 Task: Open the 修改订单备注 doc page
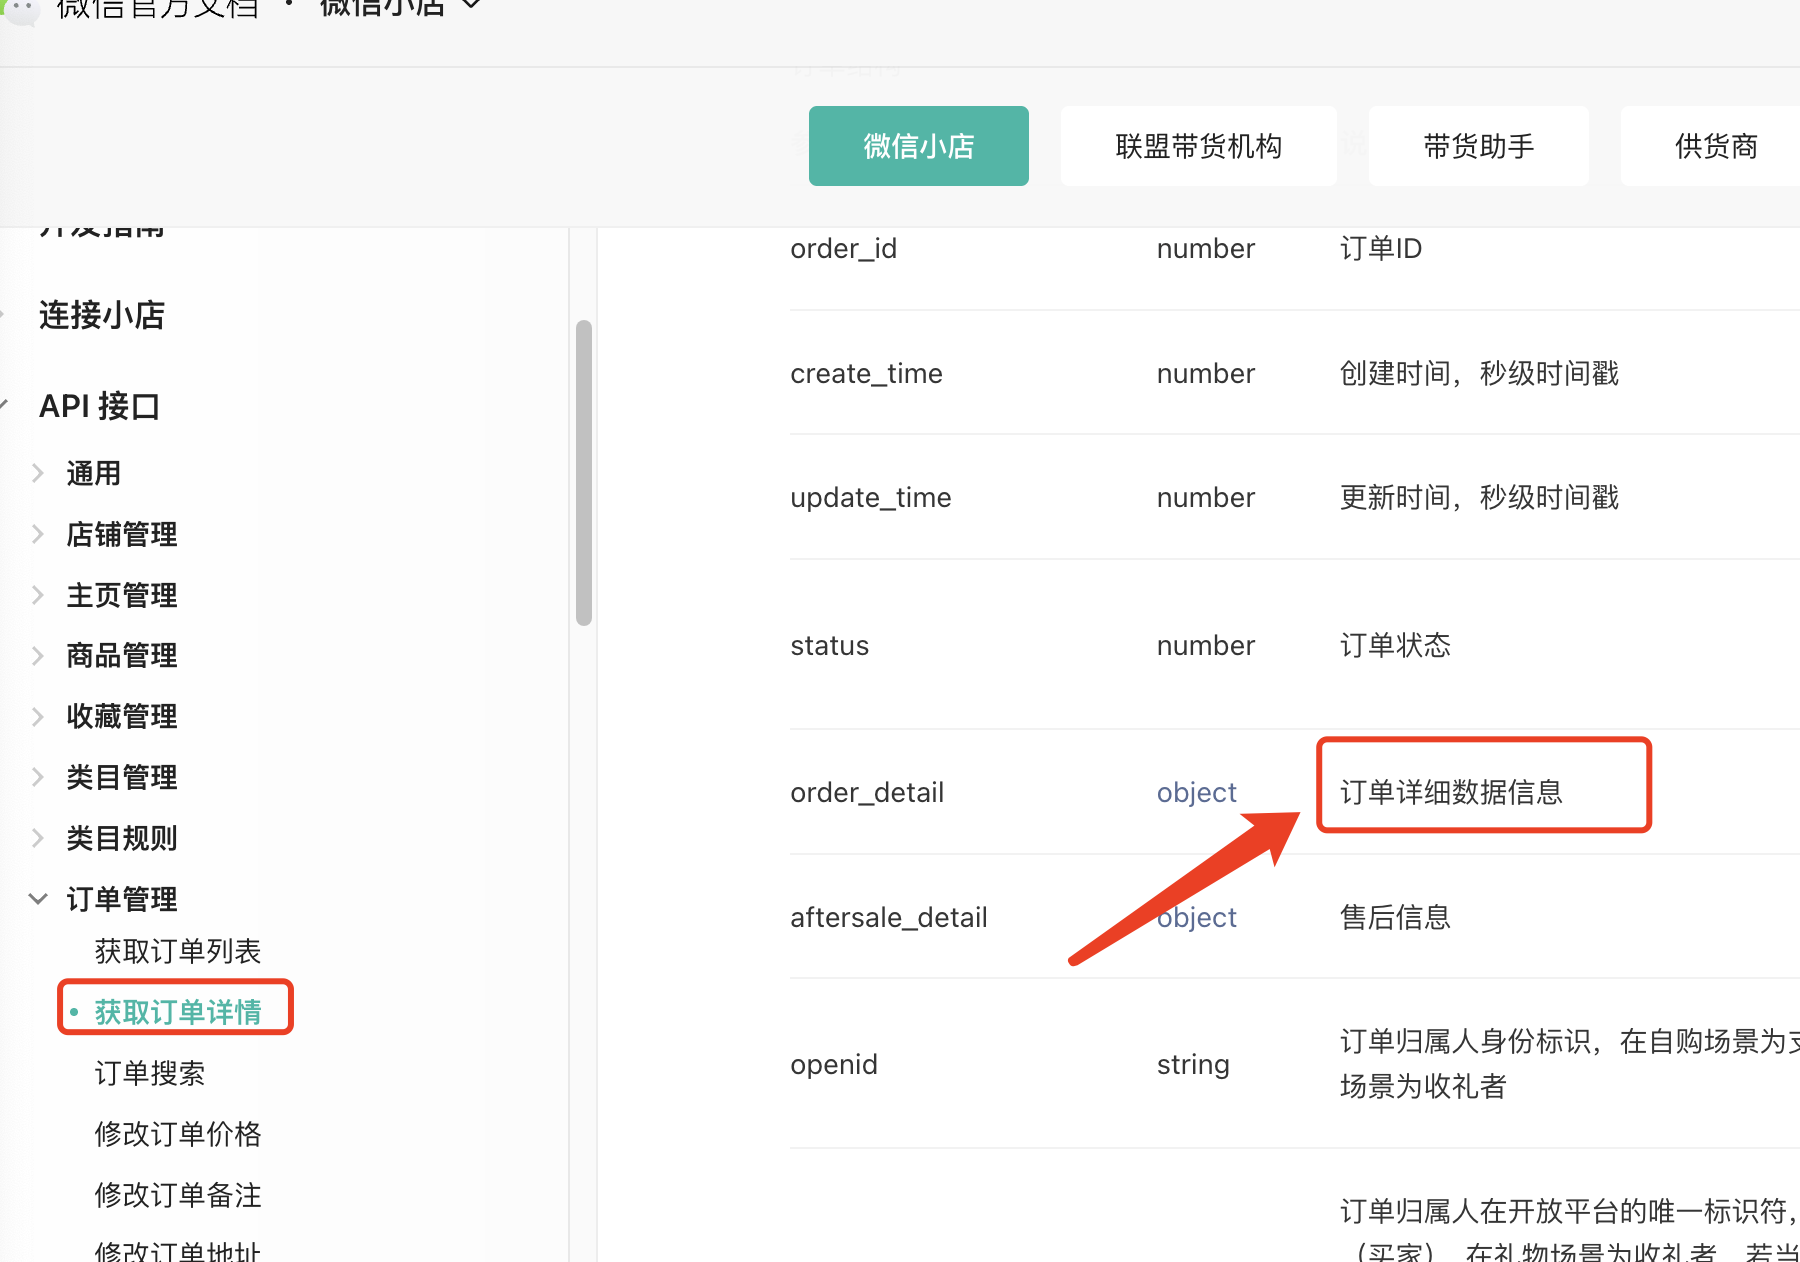coord(178,1195)
